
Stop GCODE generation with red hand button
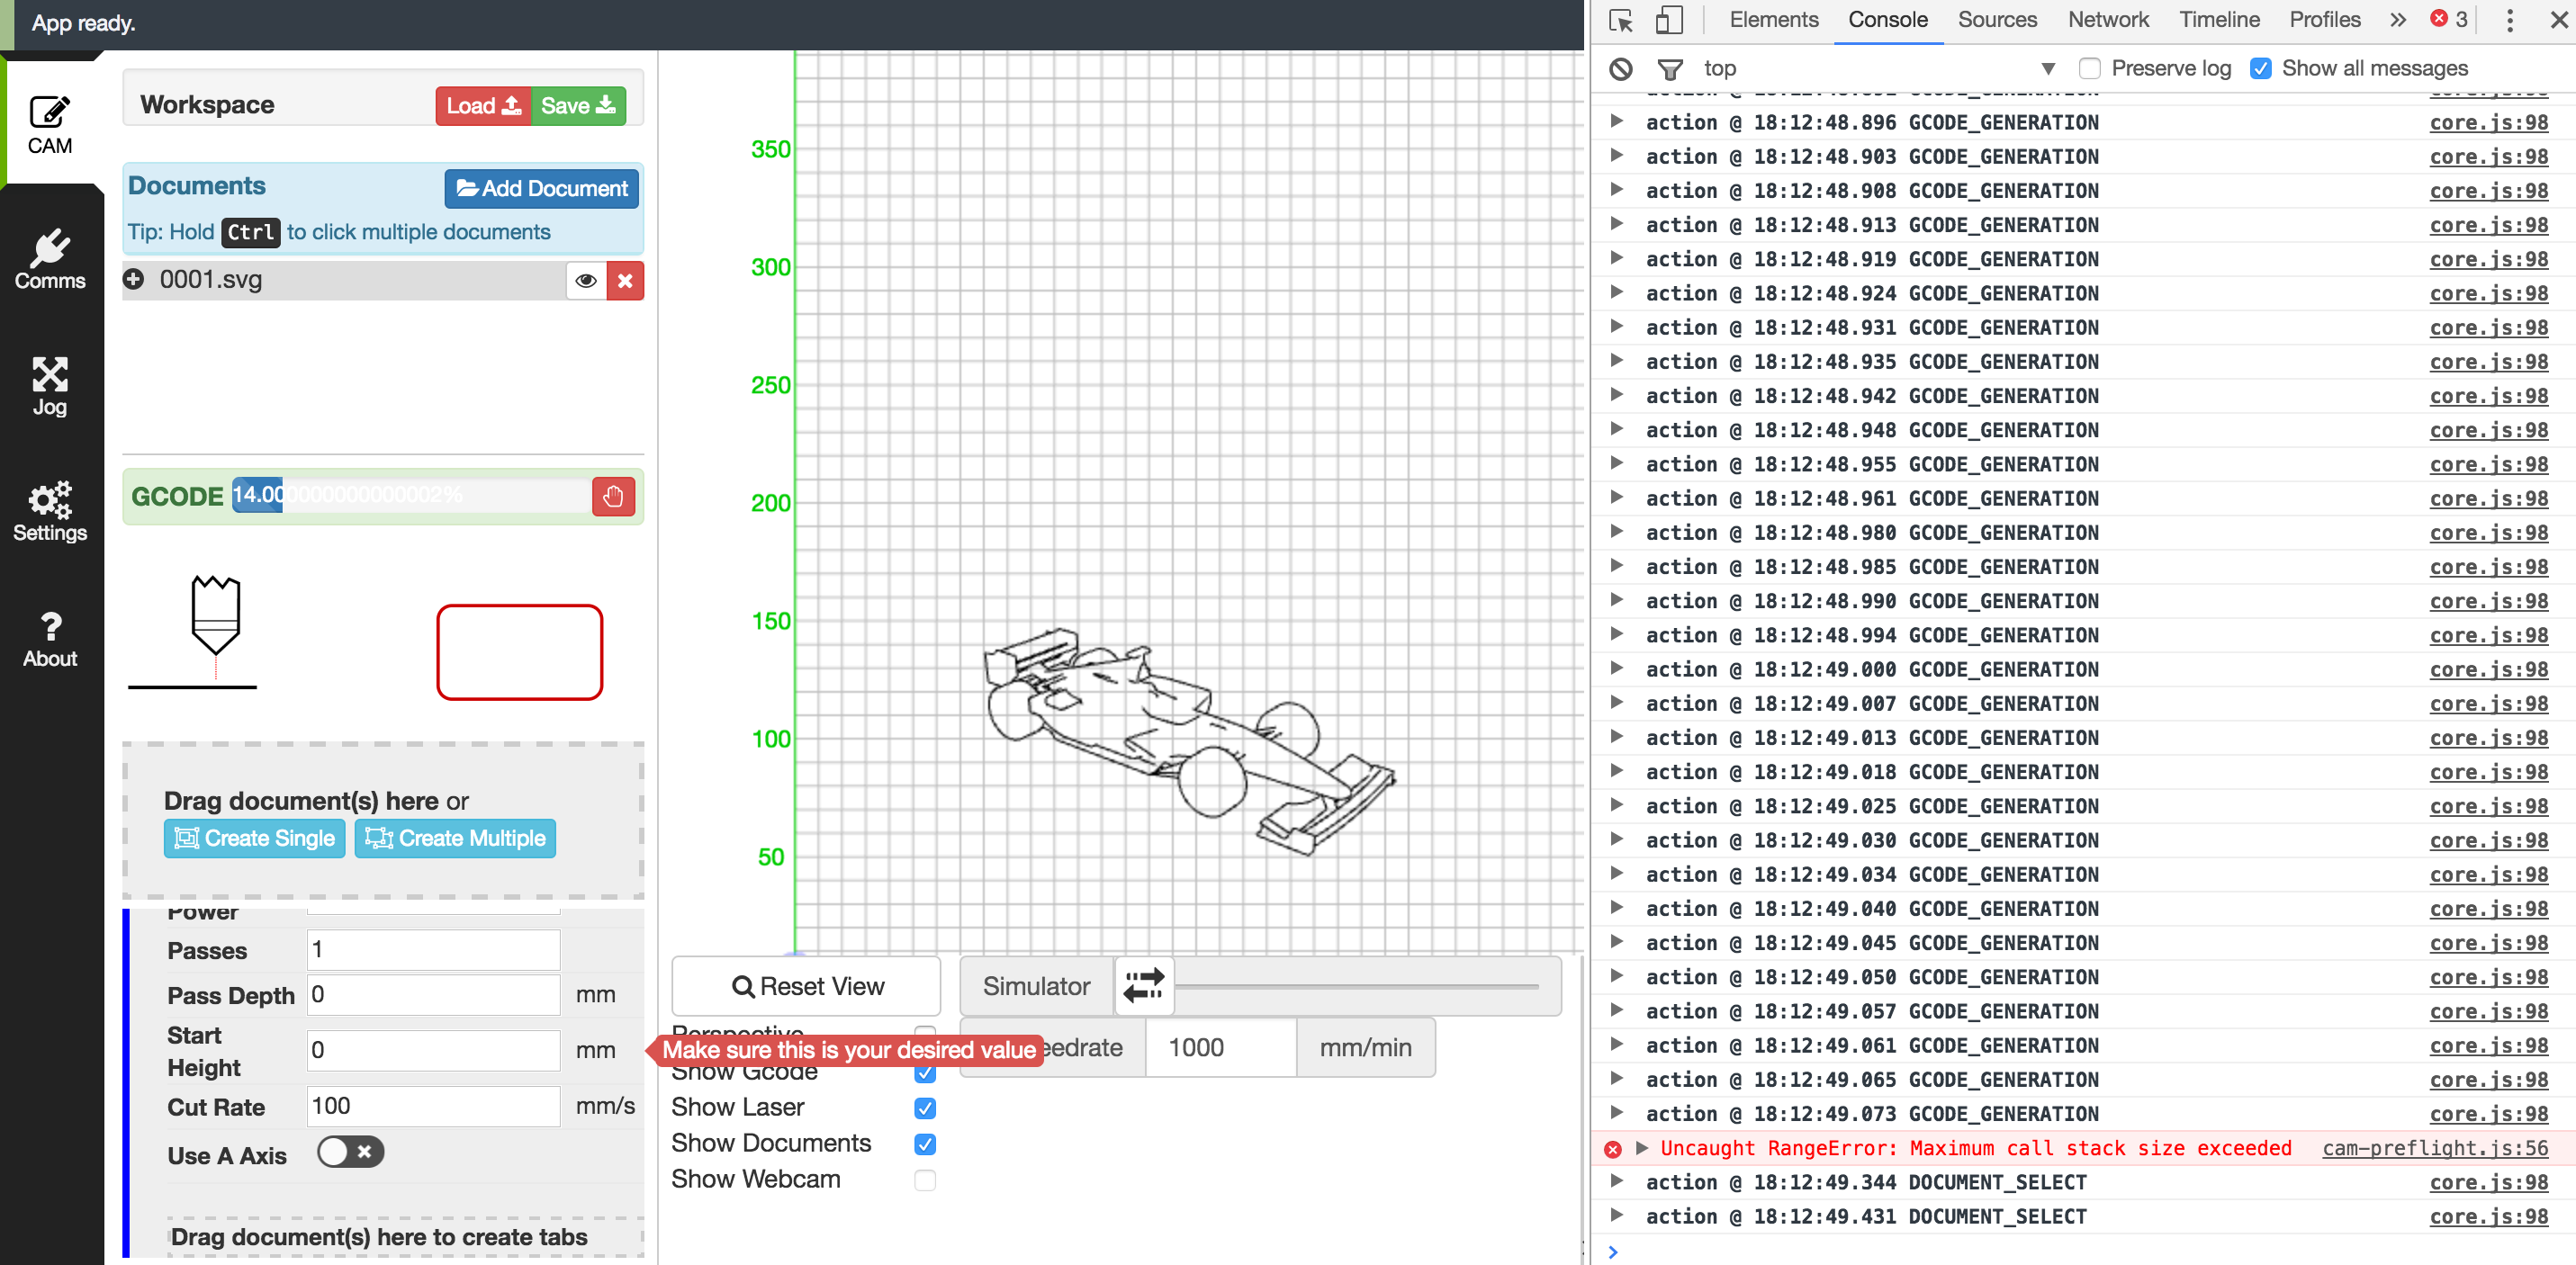(613, 496)
